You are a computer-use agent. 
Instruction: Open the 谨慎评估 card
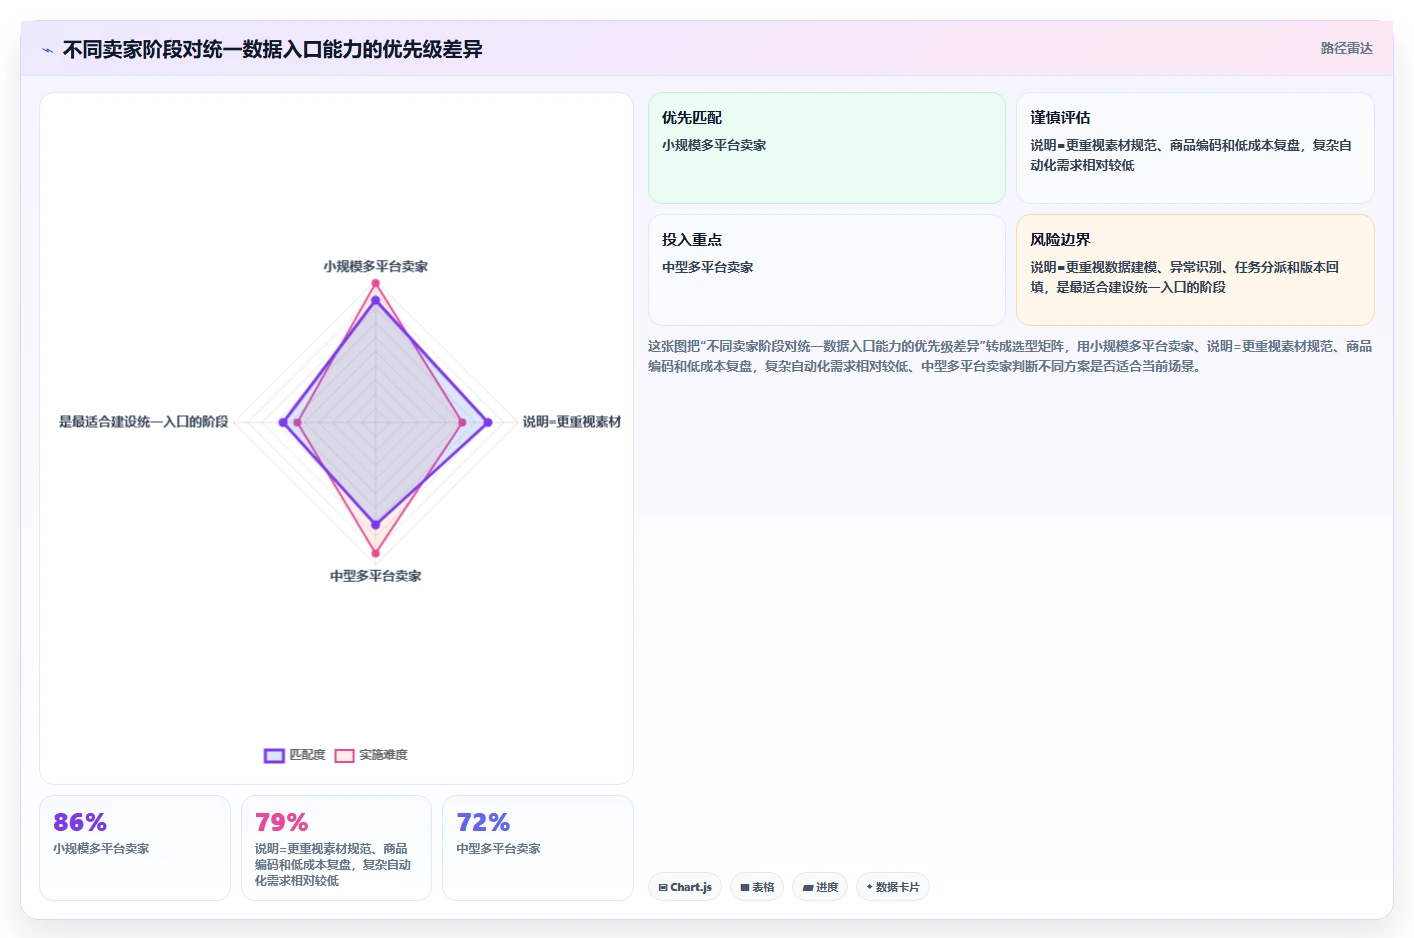click(1195, 148)
